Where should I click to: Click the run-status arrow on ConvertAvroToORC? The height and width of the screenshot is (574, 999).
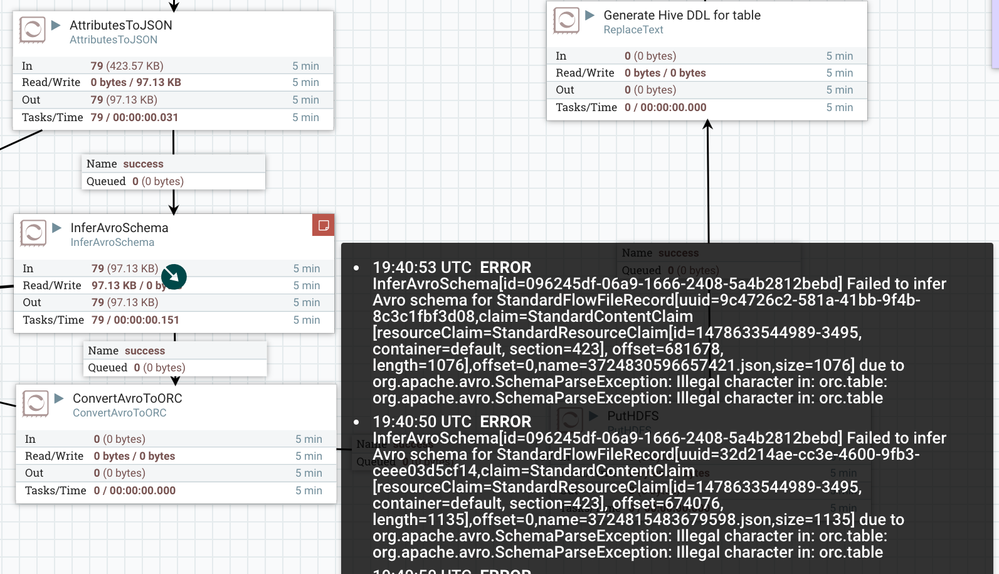click(59, 398)
